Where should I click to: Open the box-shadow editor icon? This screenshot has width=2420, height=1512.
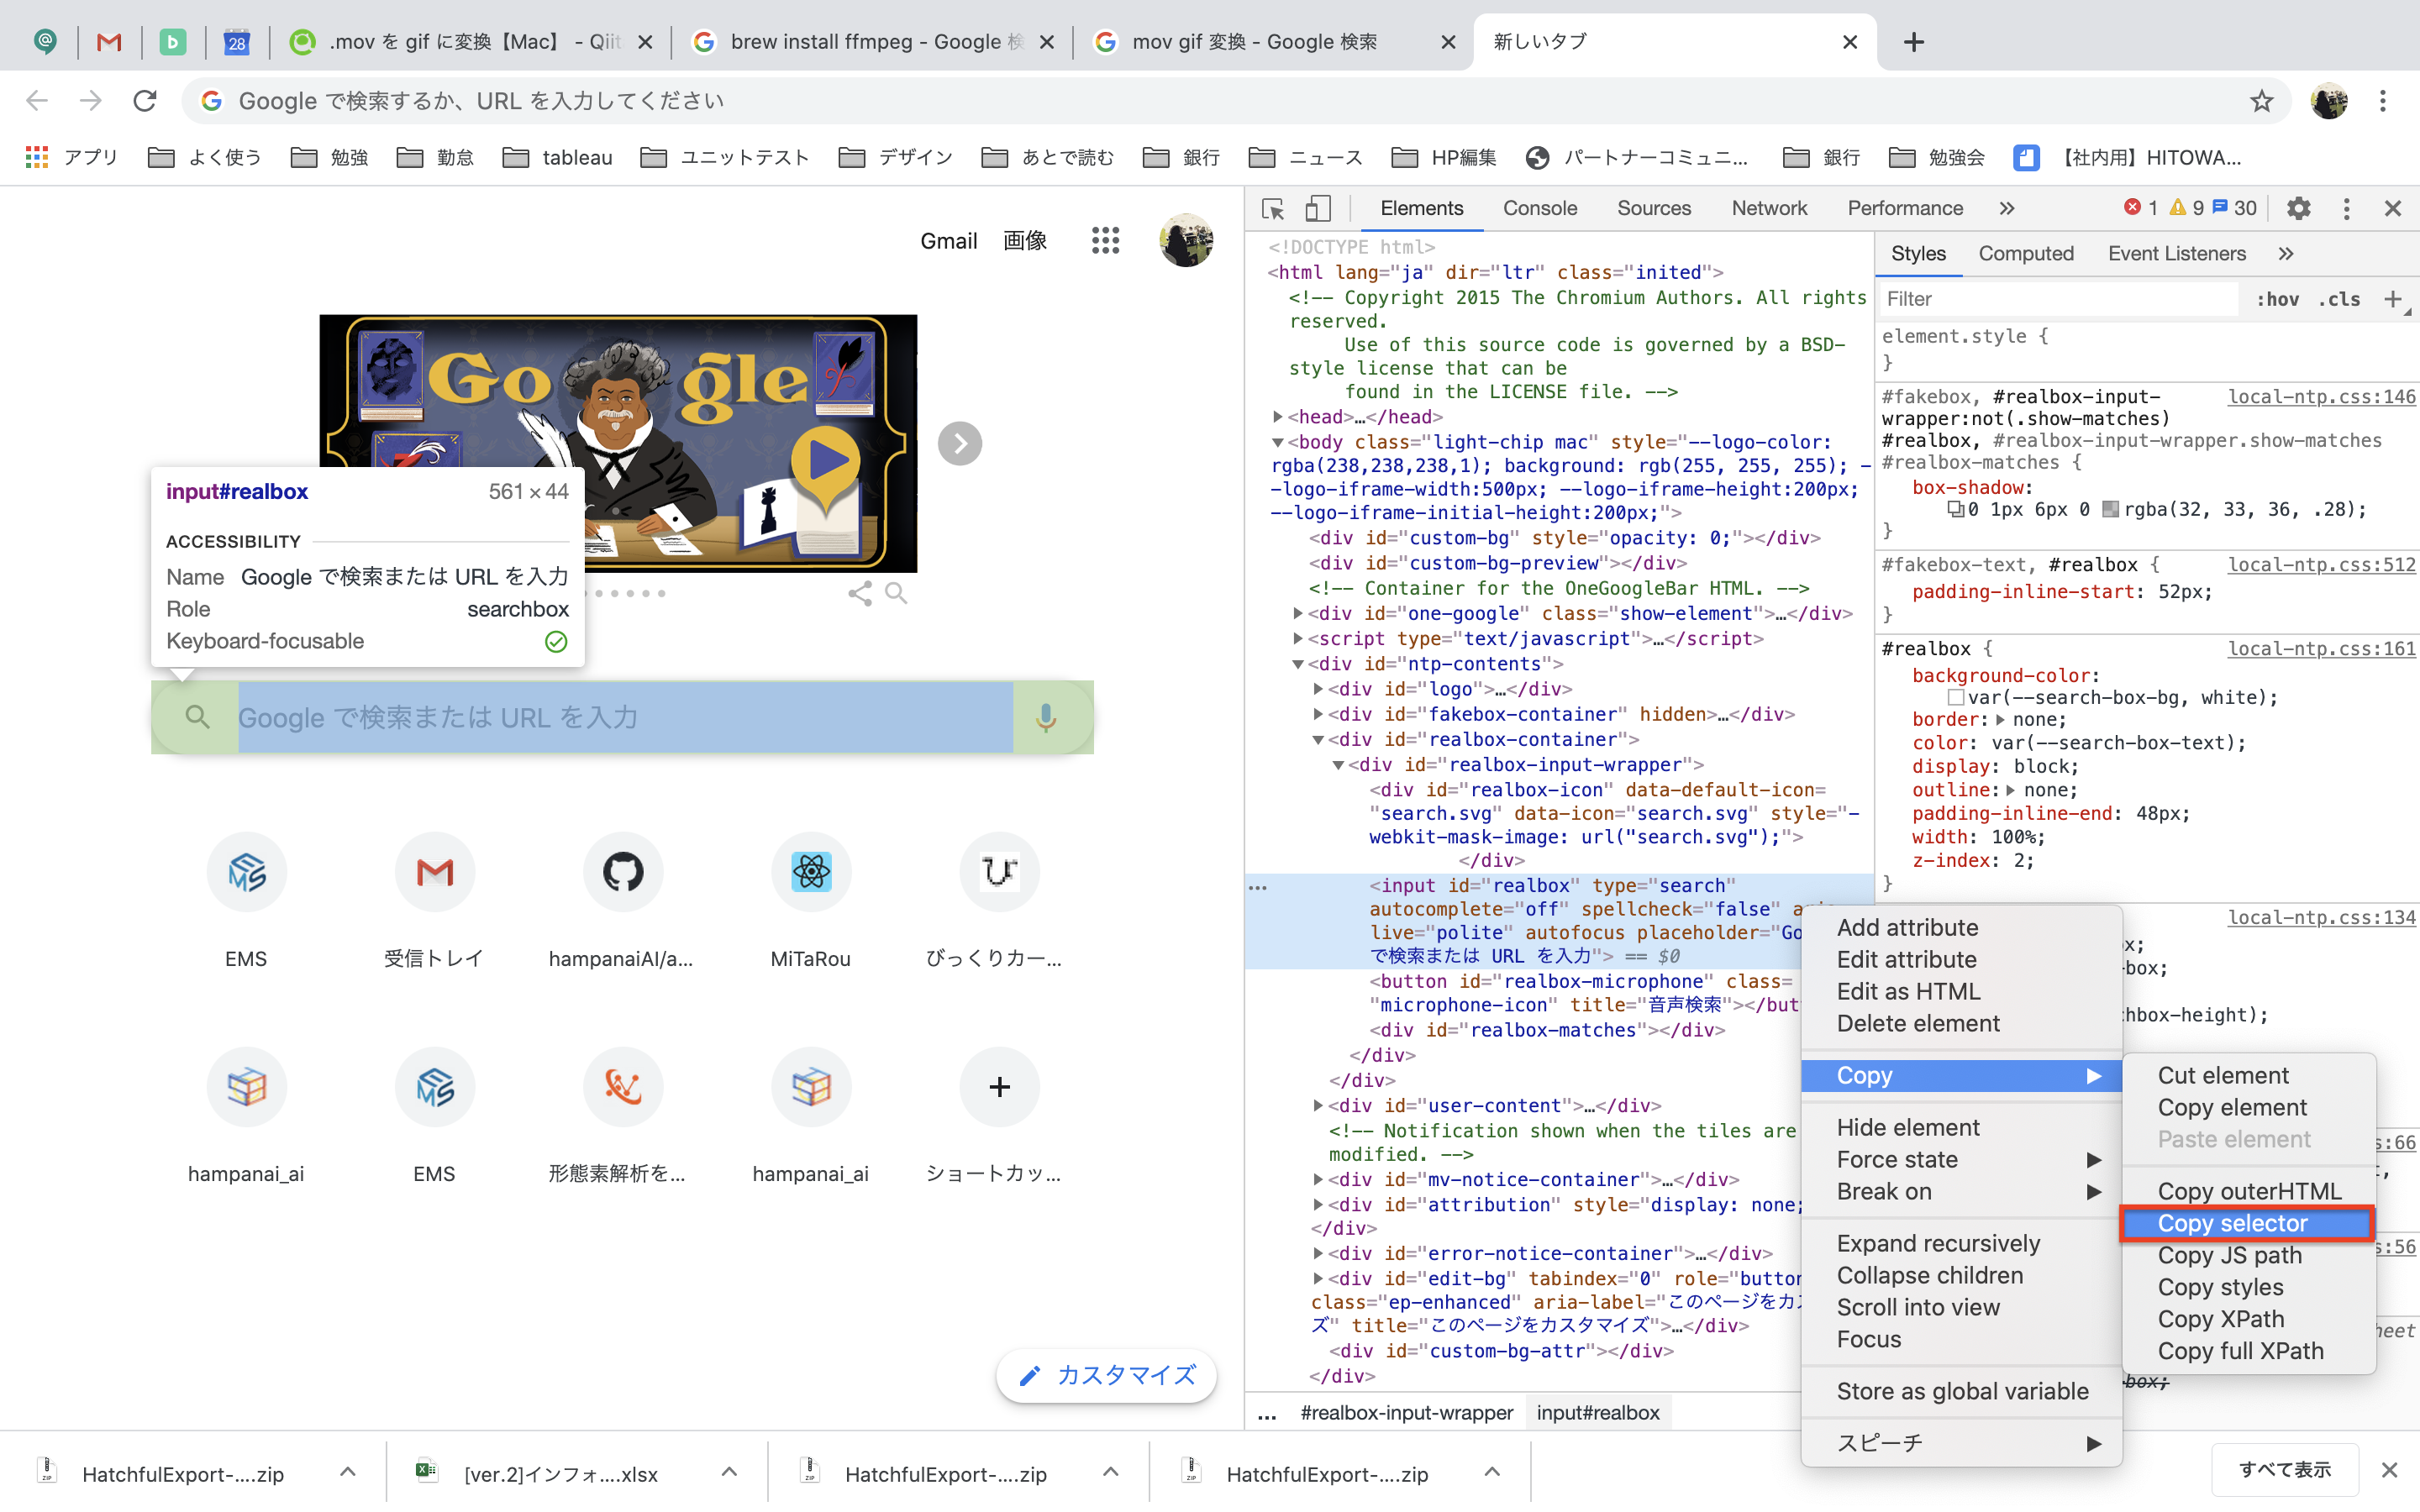[1956, 510]
